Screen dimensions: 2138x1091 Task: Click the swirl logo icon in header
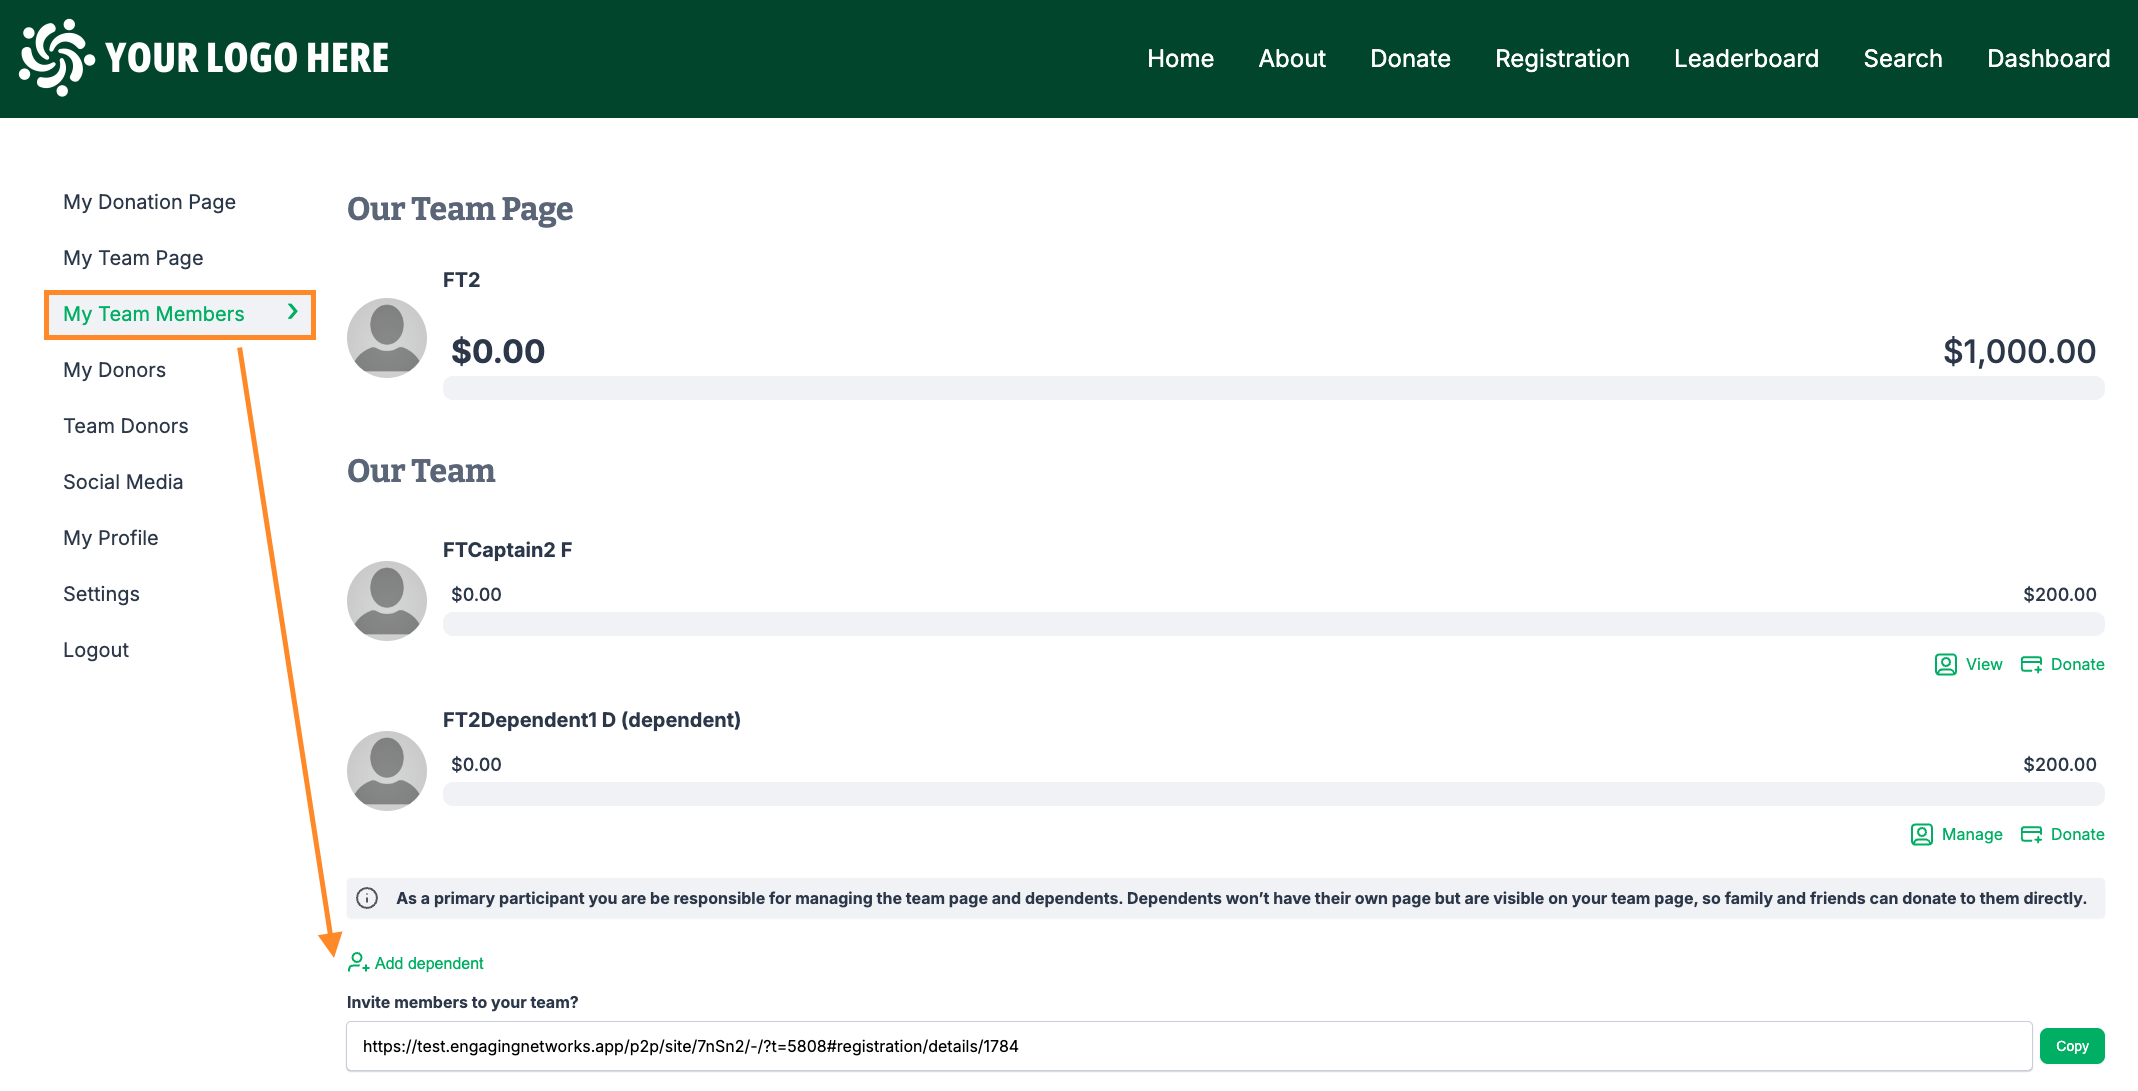point(56,58)
